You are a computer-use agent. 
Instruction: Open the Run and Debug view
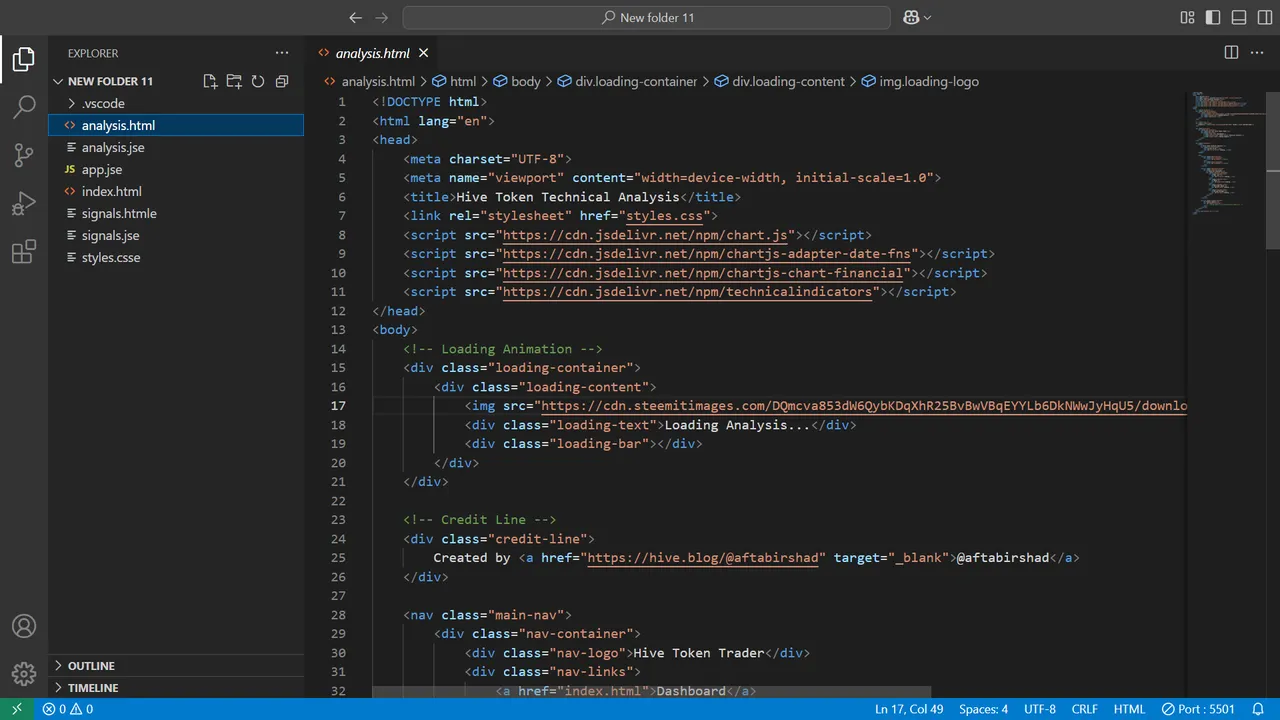coord(24,204)
